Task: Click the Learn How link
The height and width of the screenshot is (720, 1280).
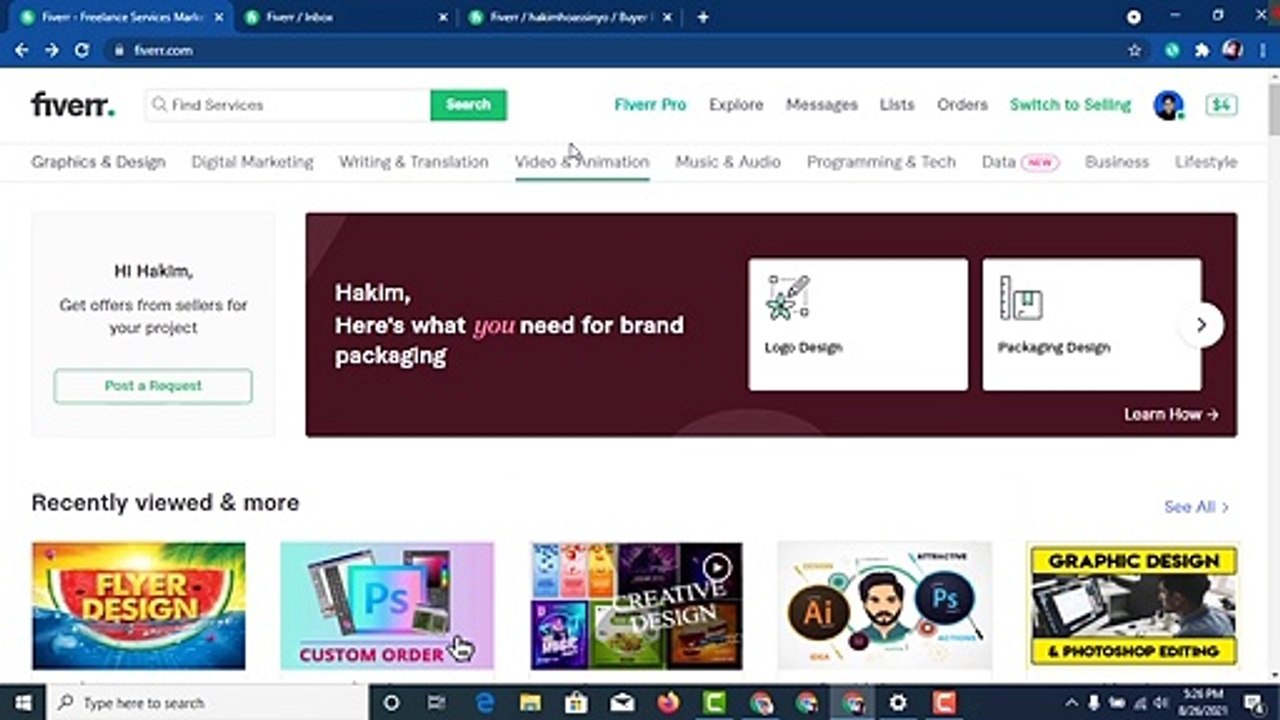Action: pyautogui.click(x=1171, y=414)
